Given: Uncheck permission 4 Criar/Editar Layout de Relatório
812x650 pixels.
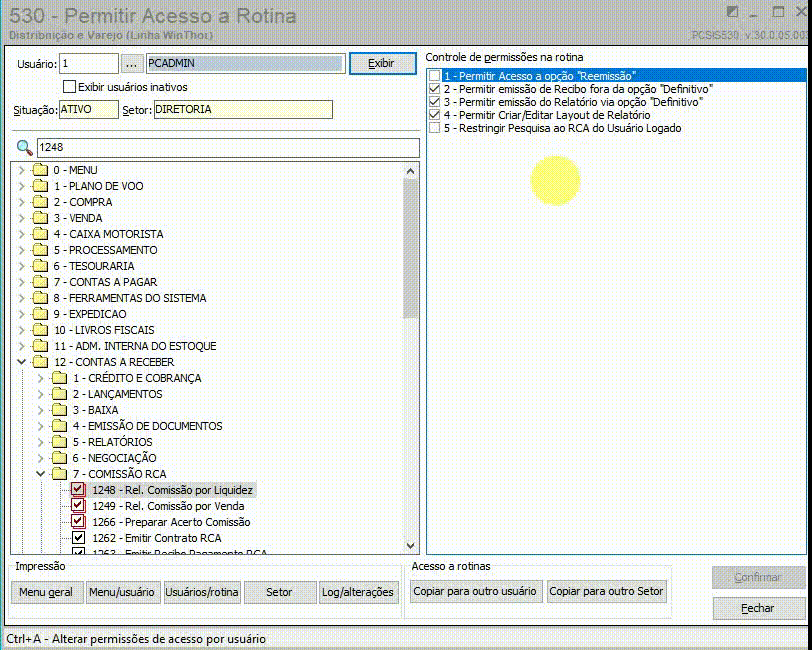Looking at the screenshot, I should [x=434, y=115].
